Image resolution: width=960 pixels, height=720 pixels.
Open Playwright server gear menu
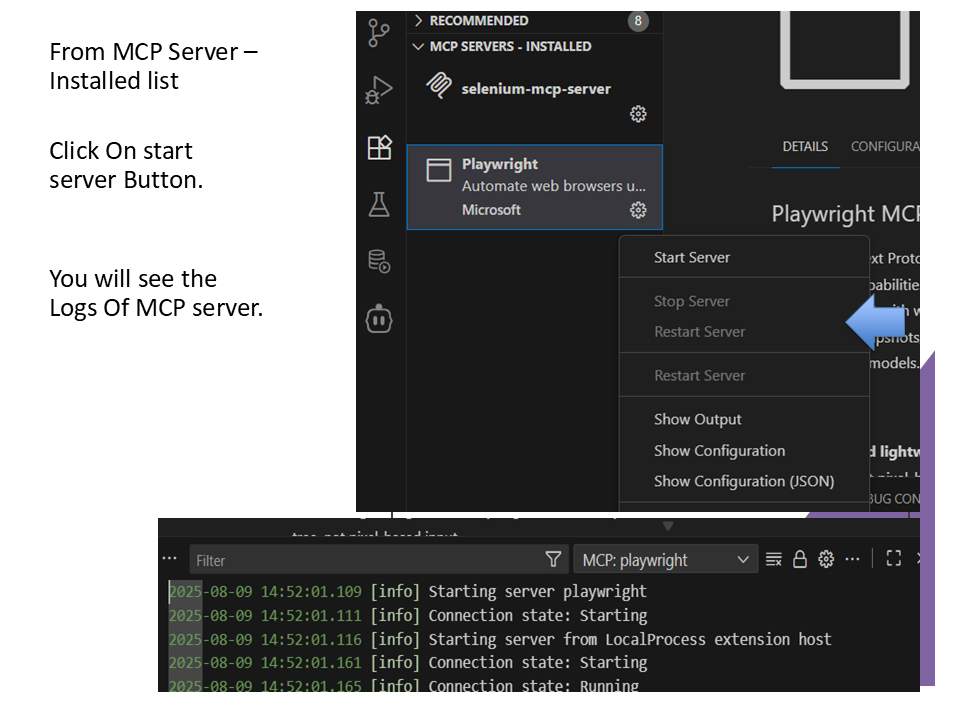pos(638,210)
